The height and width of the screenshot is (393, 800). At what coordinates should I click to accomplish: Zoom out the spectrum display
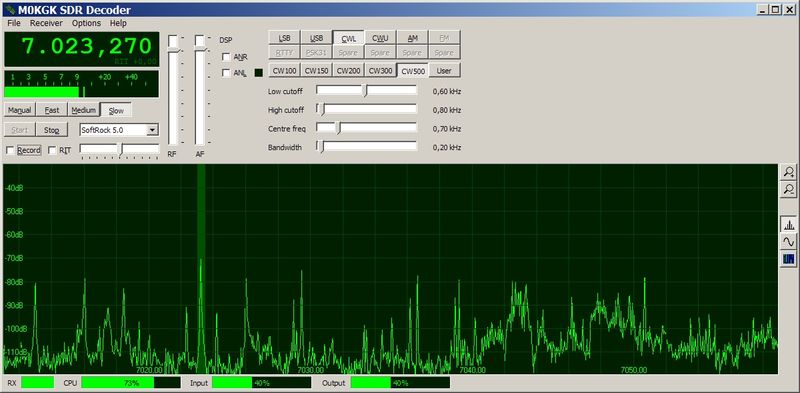coord(789,189)
